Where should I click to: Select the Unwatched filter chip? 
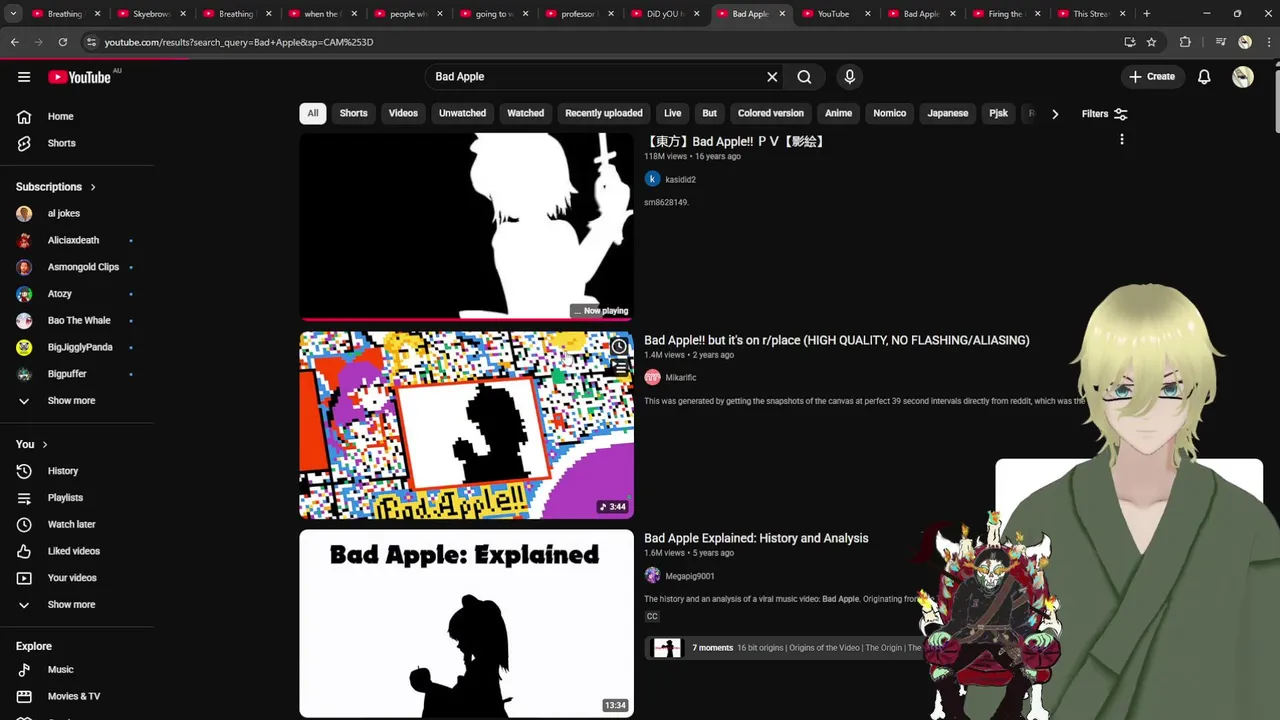[x=462, y=113]
